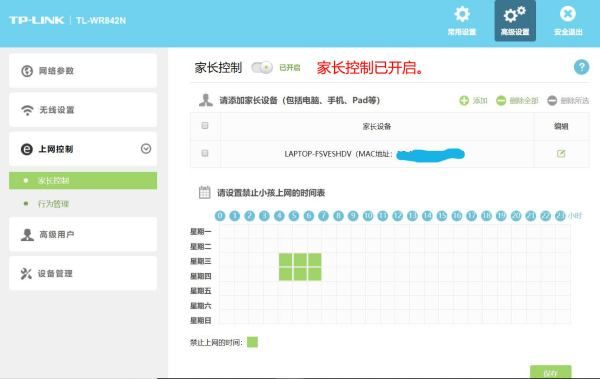Open 高级设置 double-gear icon
Image resolution: width=600 pixels, height=379 pixels.
515,15
